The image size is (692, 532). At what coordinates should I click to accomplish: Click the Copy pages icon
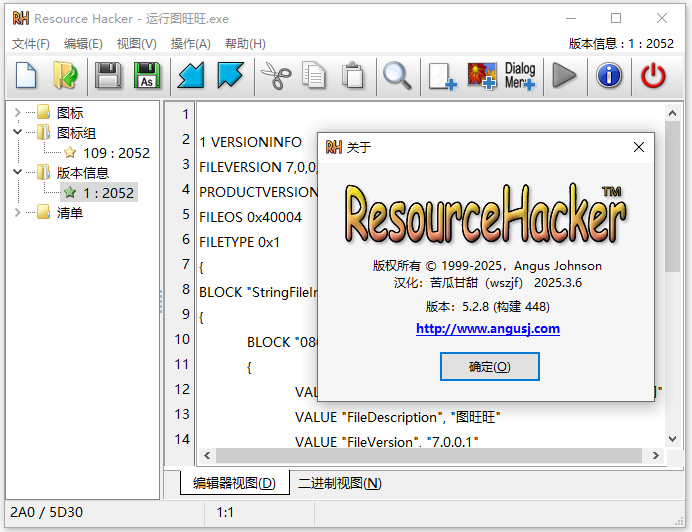pyautogui.click(x=314, y=75)
